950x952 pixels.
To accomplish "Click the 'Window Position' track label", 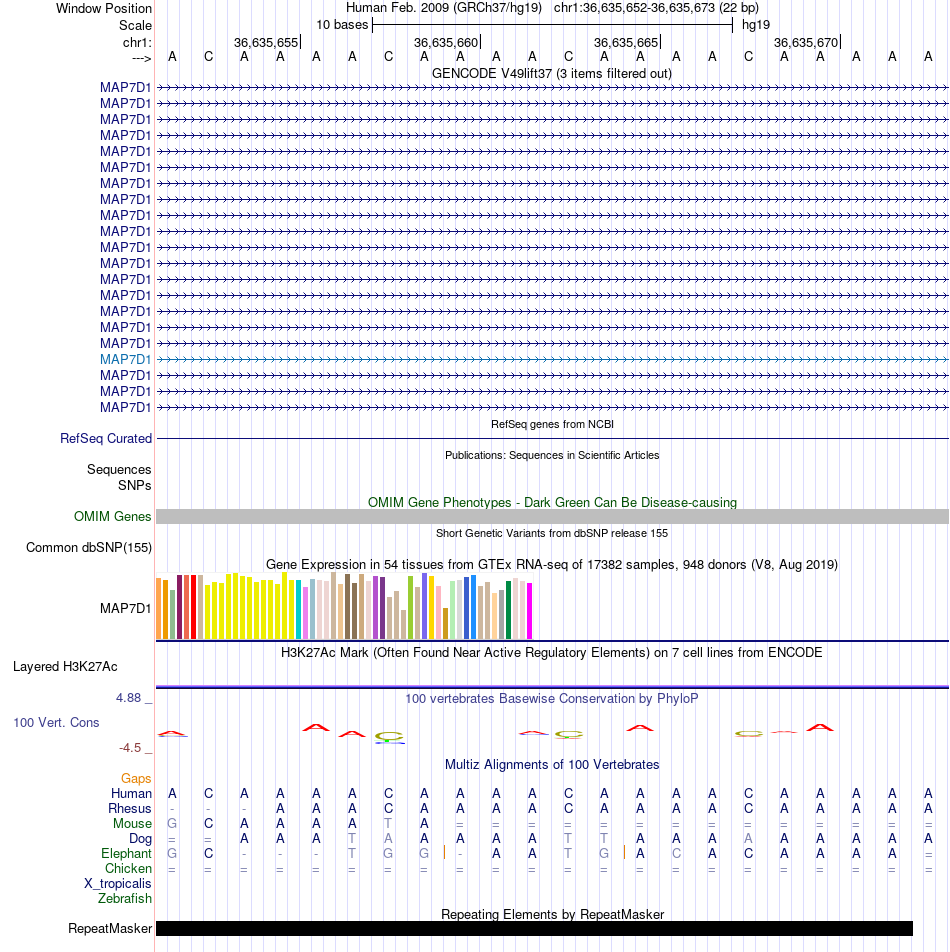I will (104, 8).
